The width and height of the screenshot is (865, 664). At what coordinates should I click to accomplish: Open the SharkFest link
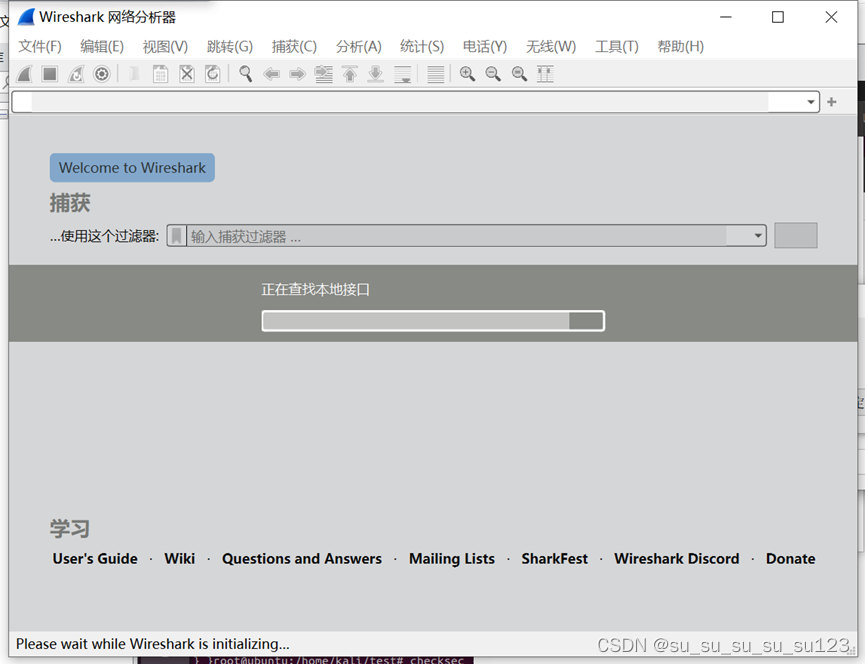click(x=554, y=559)
